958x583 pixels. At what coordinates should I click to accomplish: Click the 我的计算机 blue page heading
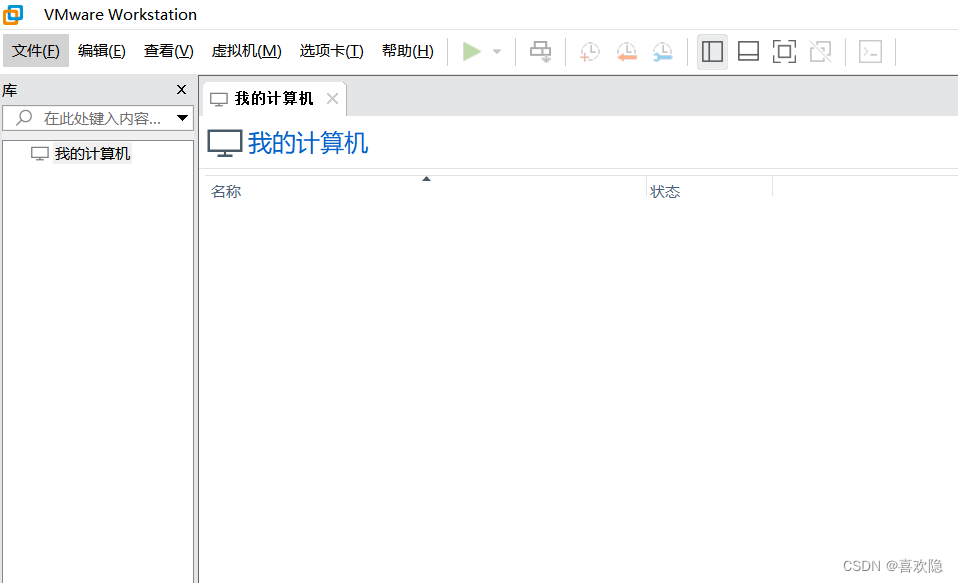click(x=307, y=143)
